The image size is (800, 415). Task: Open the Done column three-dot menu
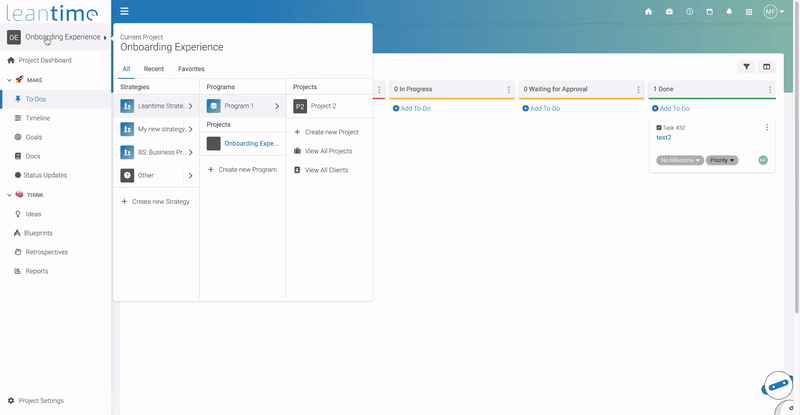(x=768, y=89)
